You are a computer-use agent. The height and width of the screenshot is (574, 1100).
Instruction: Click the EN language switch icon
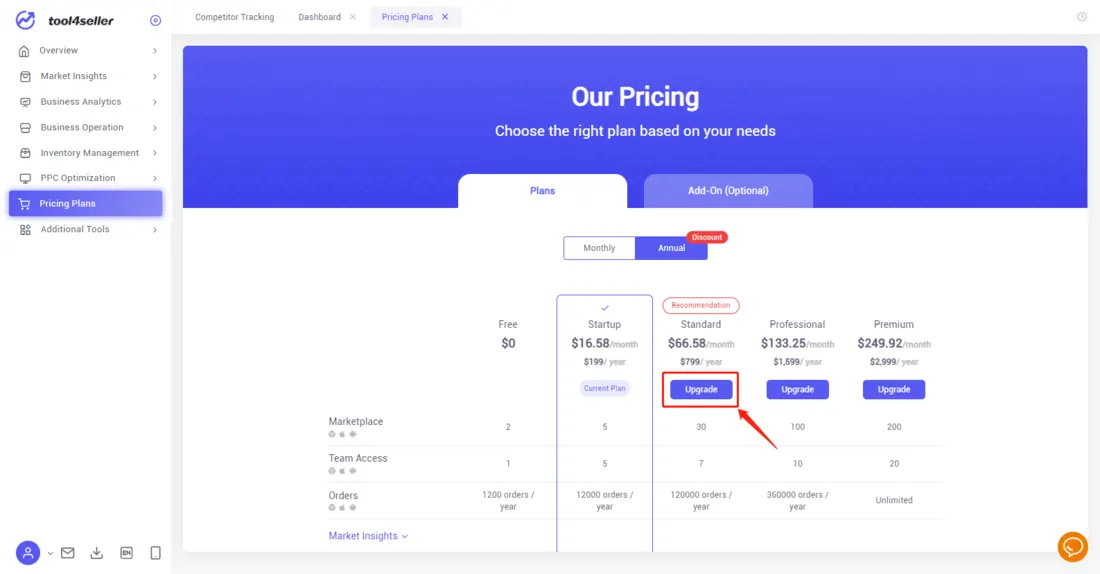point(126,553)
